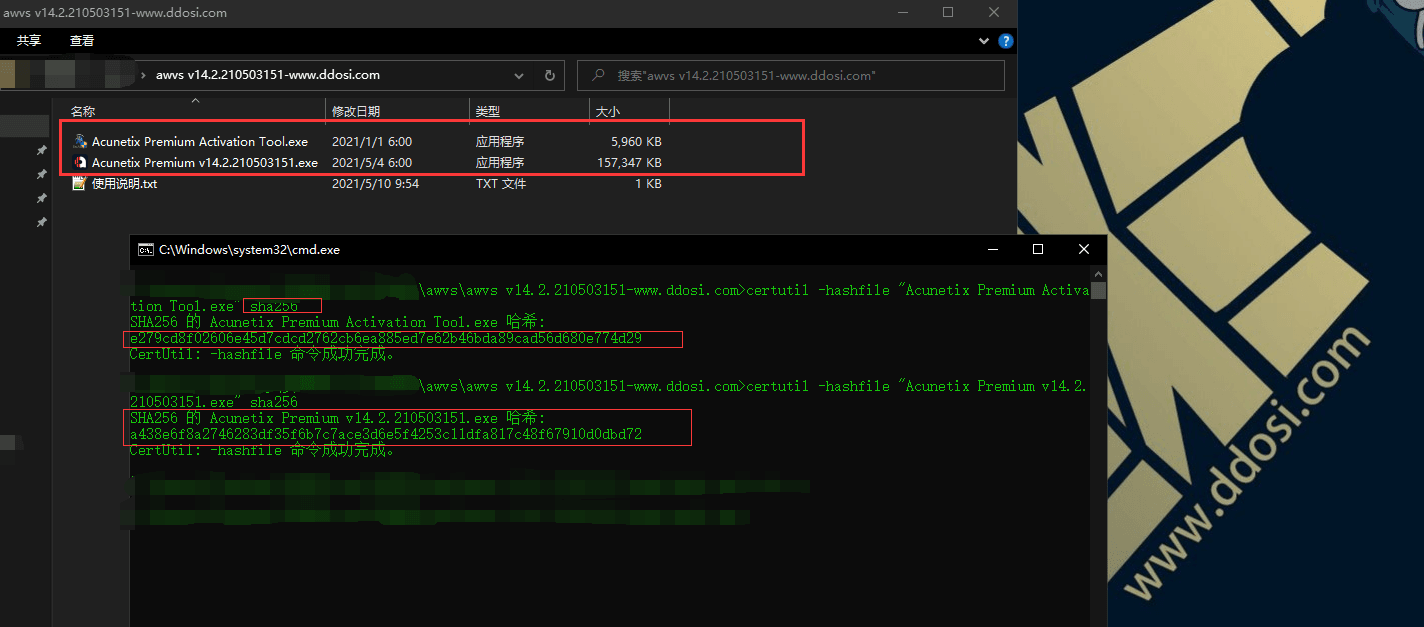Click size value 157,347 KB

coord(629,163)
